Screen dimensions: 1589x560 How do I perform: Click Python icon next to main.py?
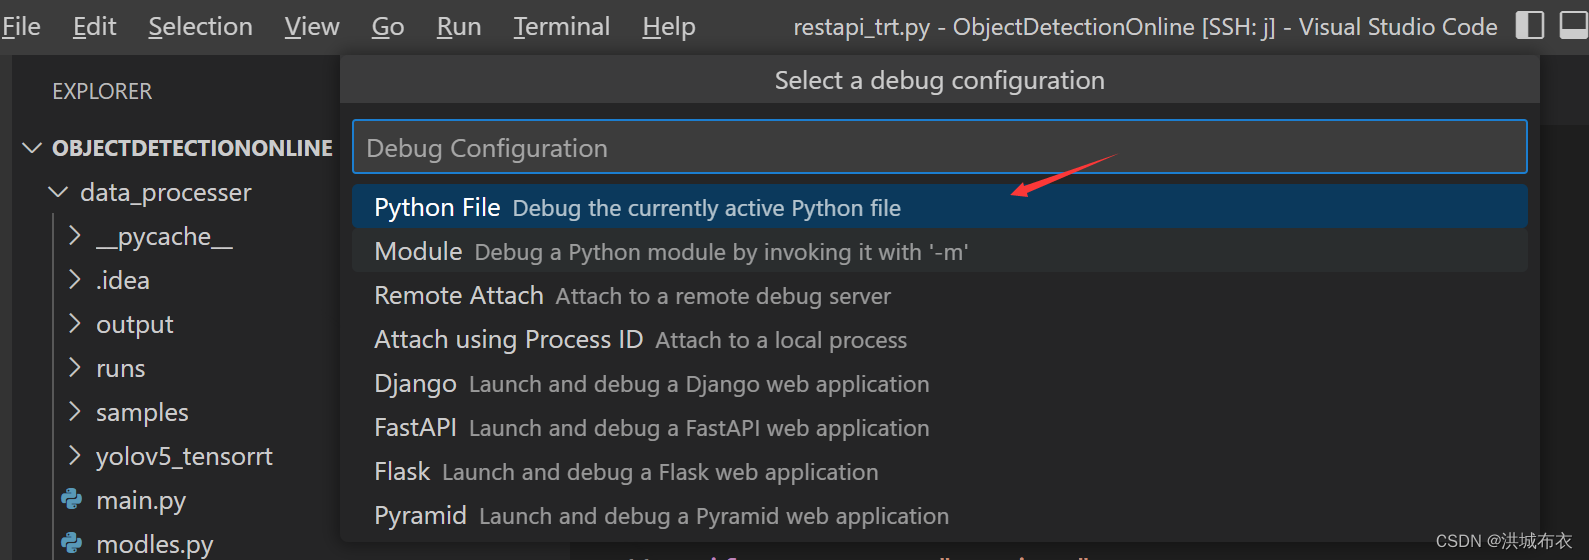coord(72,499)
